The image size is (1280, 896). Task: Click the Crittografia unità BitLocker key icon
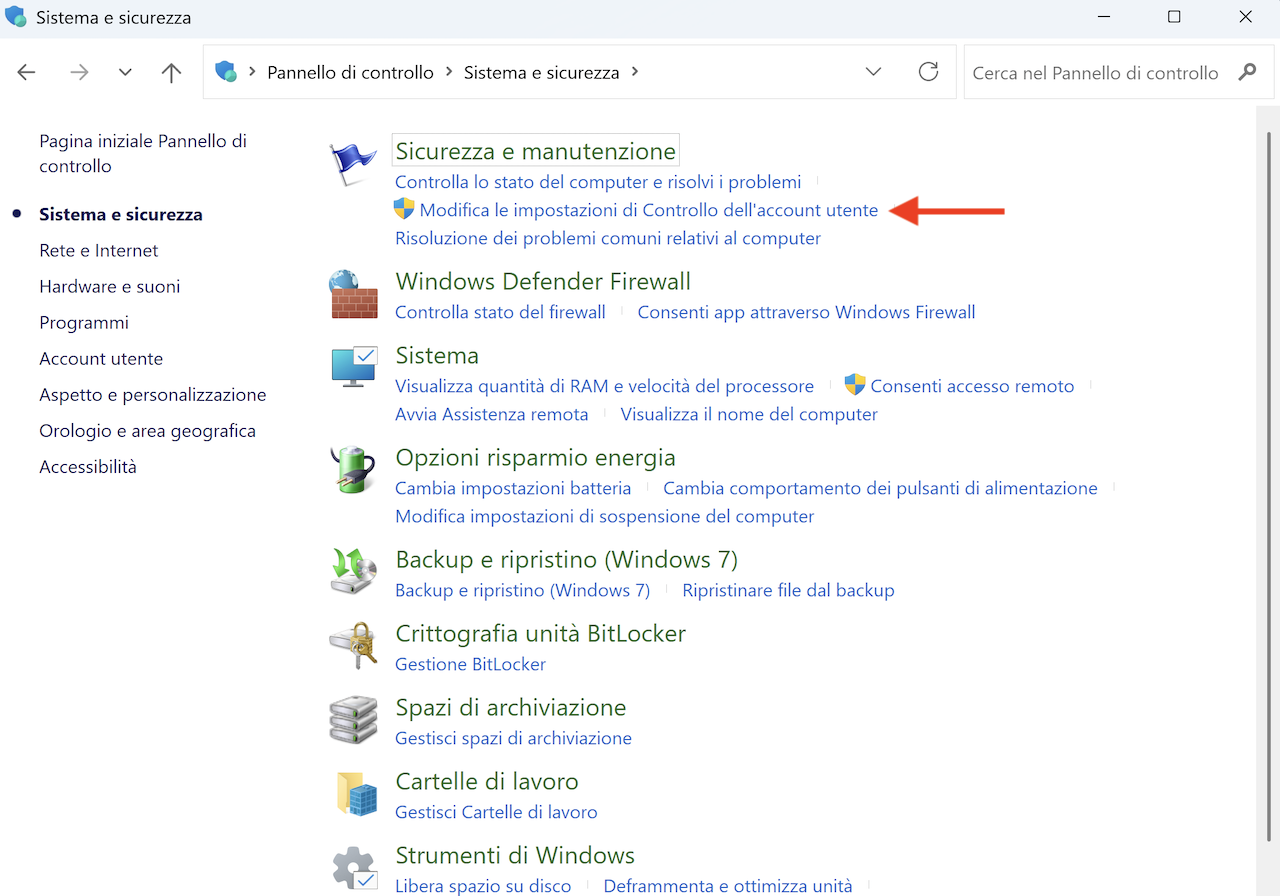(353, 647)
